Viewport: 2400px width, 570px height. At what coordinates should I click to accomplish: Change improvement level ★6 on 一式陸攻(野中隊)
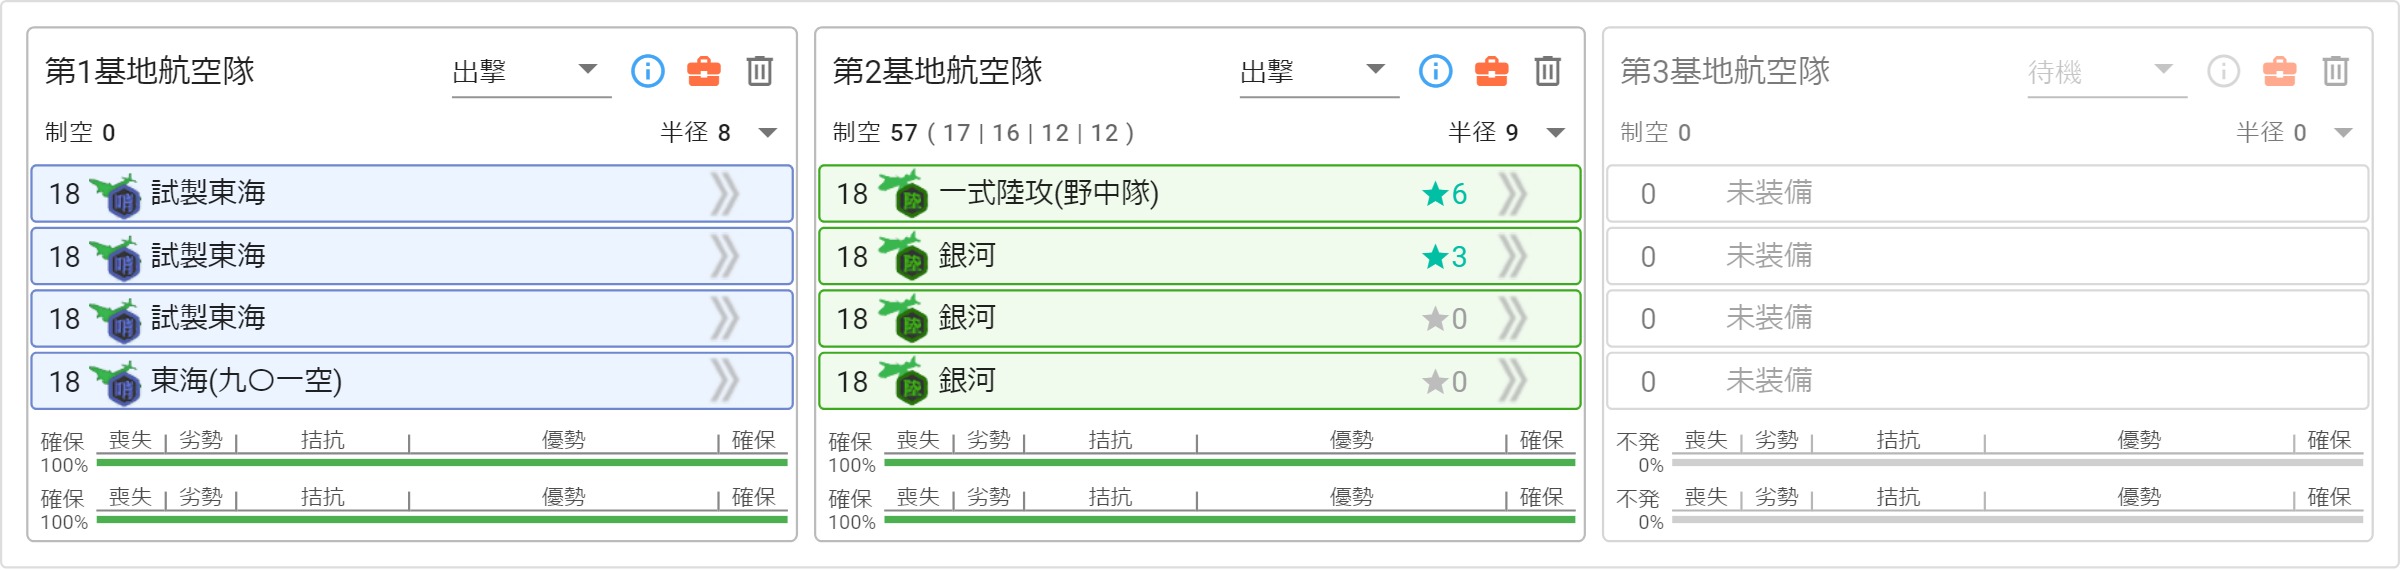(1445, 194)
